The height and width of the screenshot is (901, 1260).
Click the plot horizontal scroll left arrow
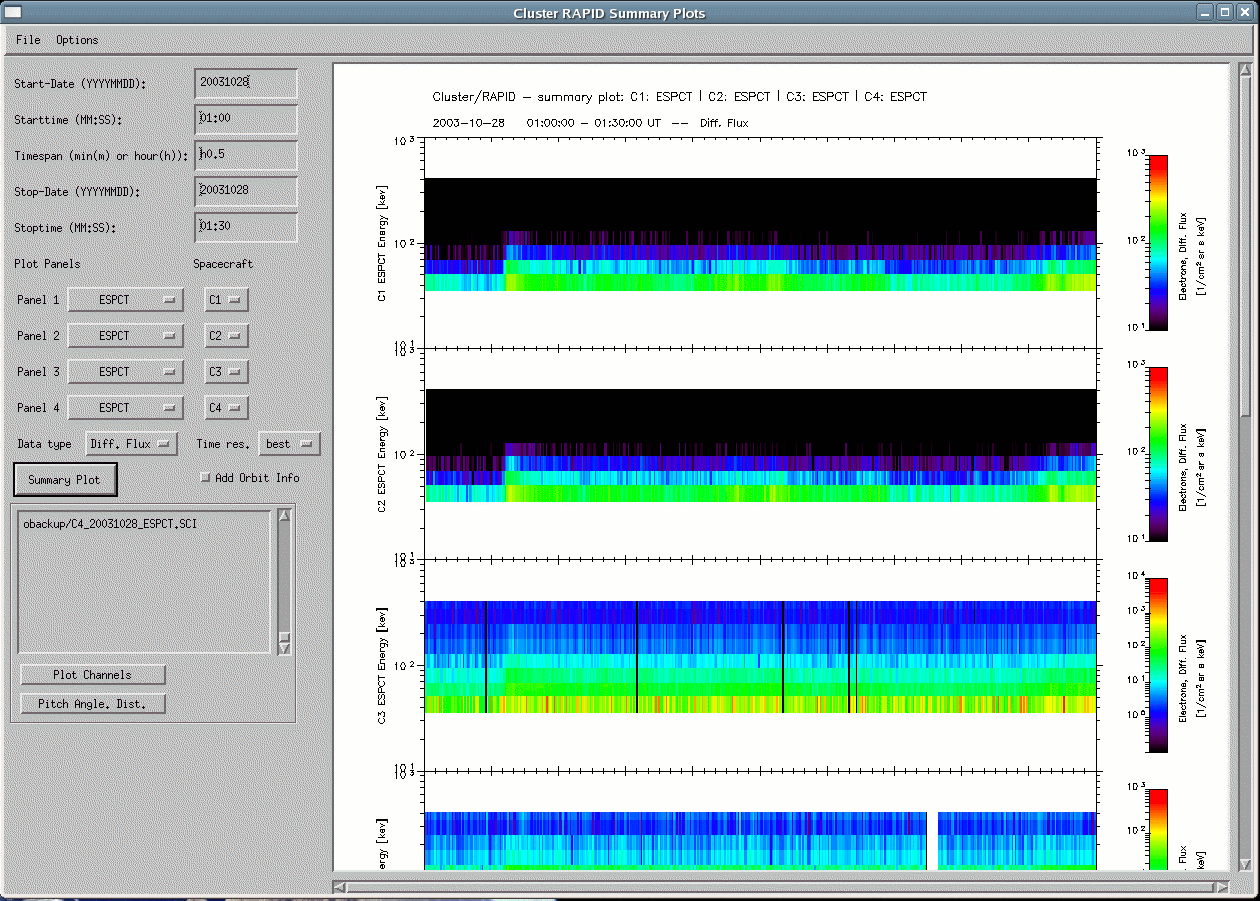(x=340, y=886)
